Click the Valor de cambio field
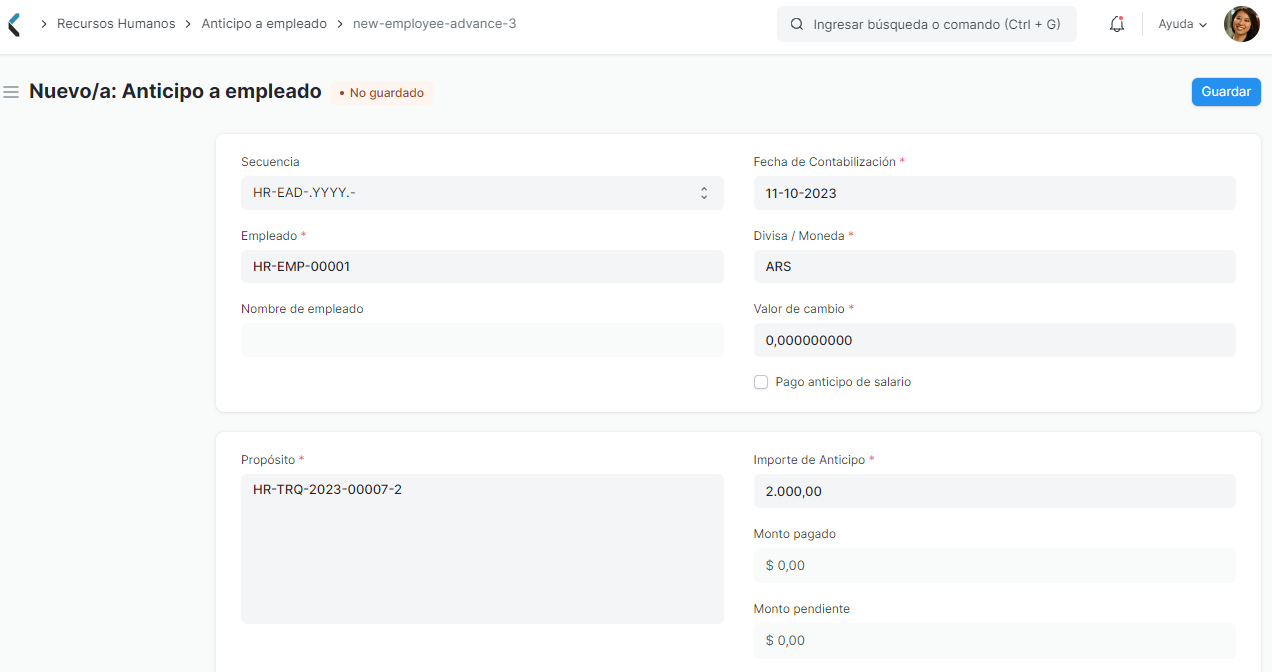 pos(995,340)
